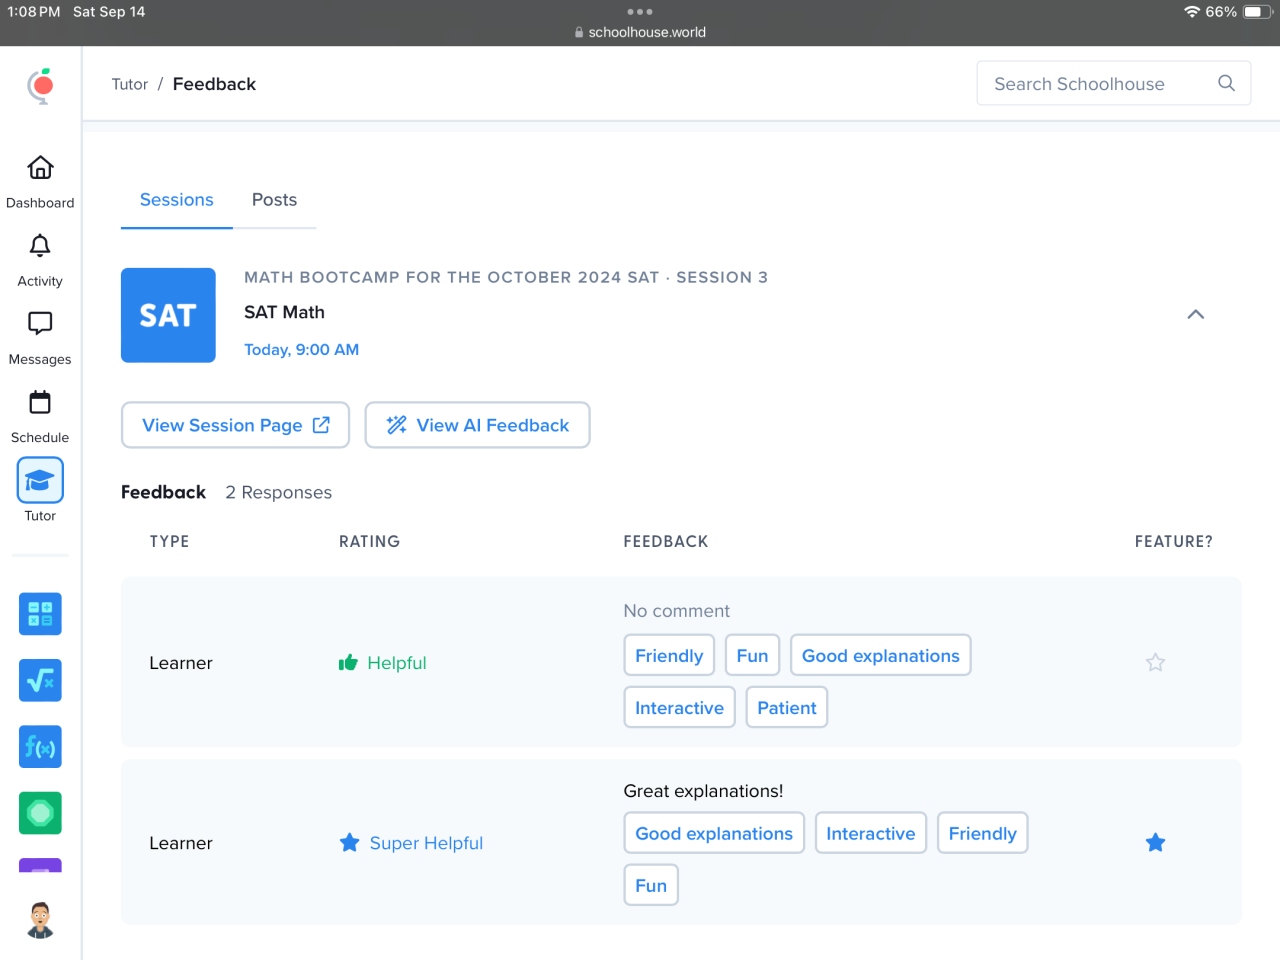Screen dimensions: 1280x960
Task: Click the Super Helpful rating
Action: point(411,843)
